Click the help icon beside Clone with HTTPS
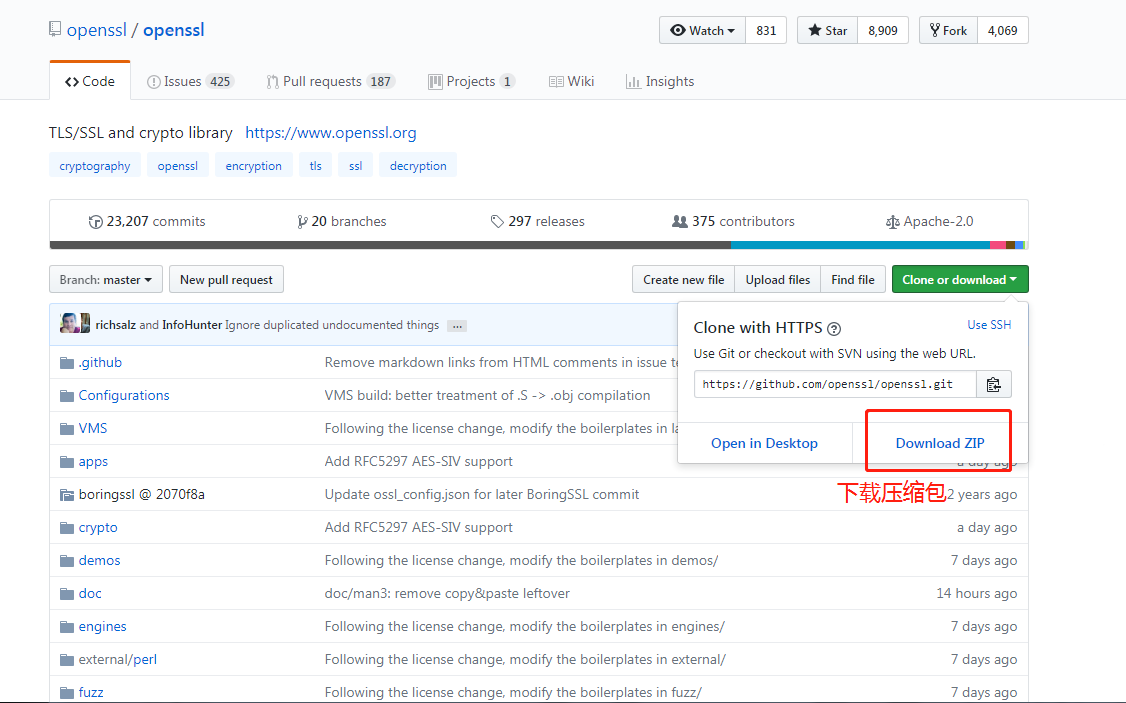This screenshot has width=1126, height=703. (834, 329)
